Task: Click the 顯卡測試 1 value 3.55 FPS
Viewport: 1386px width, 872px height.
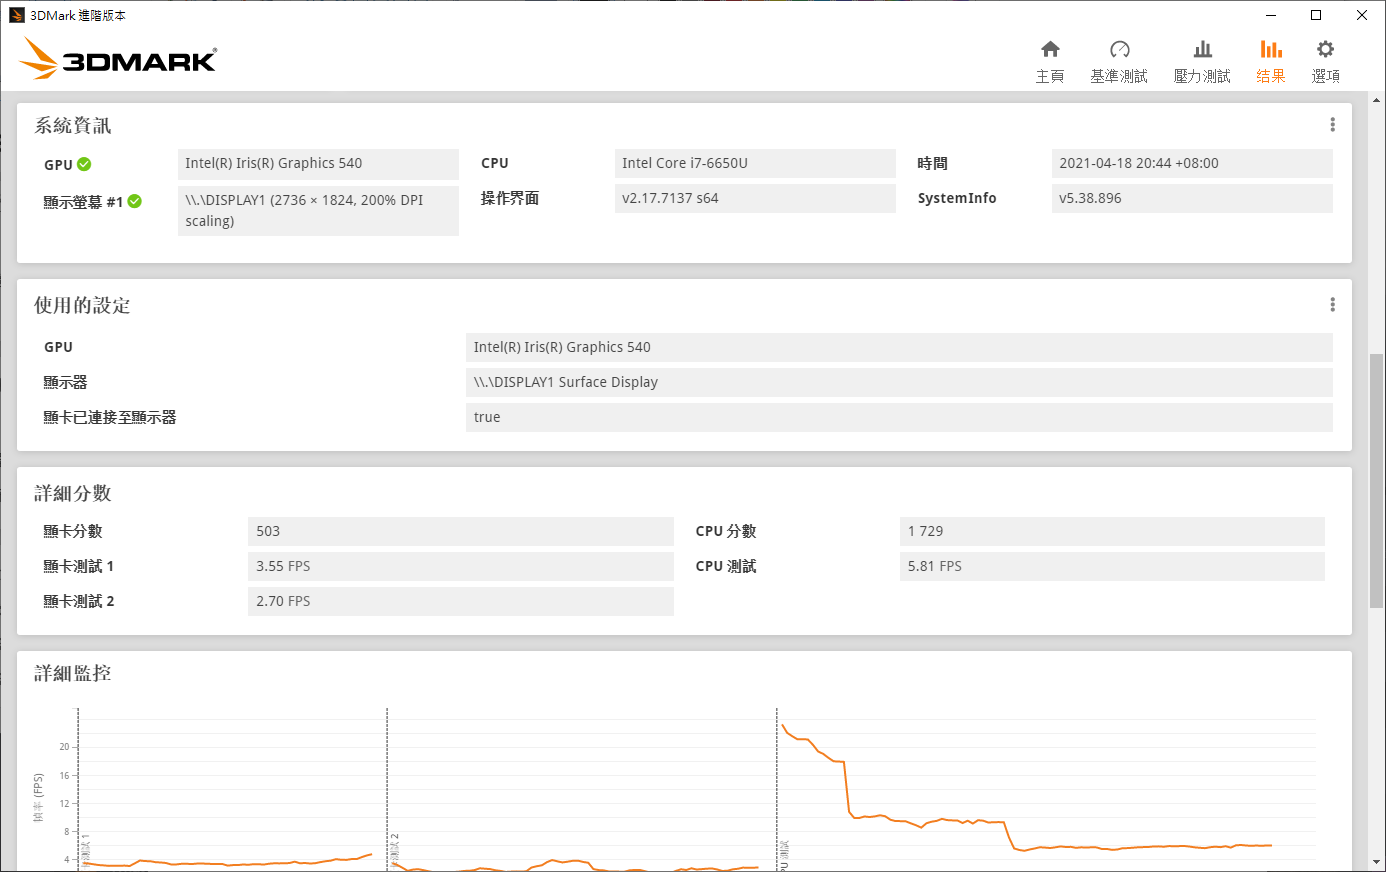Action: (x=461, y=566)
